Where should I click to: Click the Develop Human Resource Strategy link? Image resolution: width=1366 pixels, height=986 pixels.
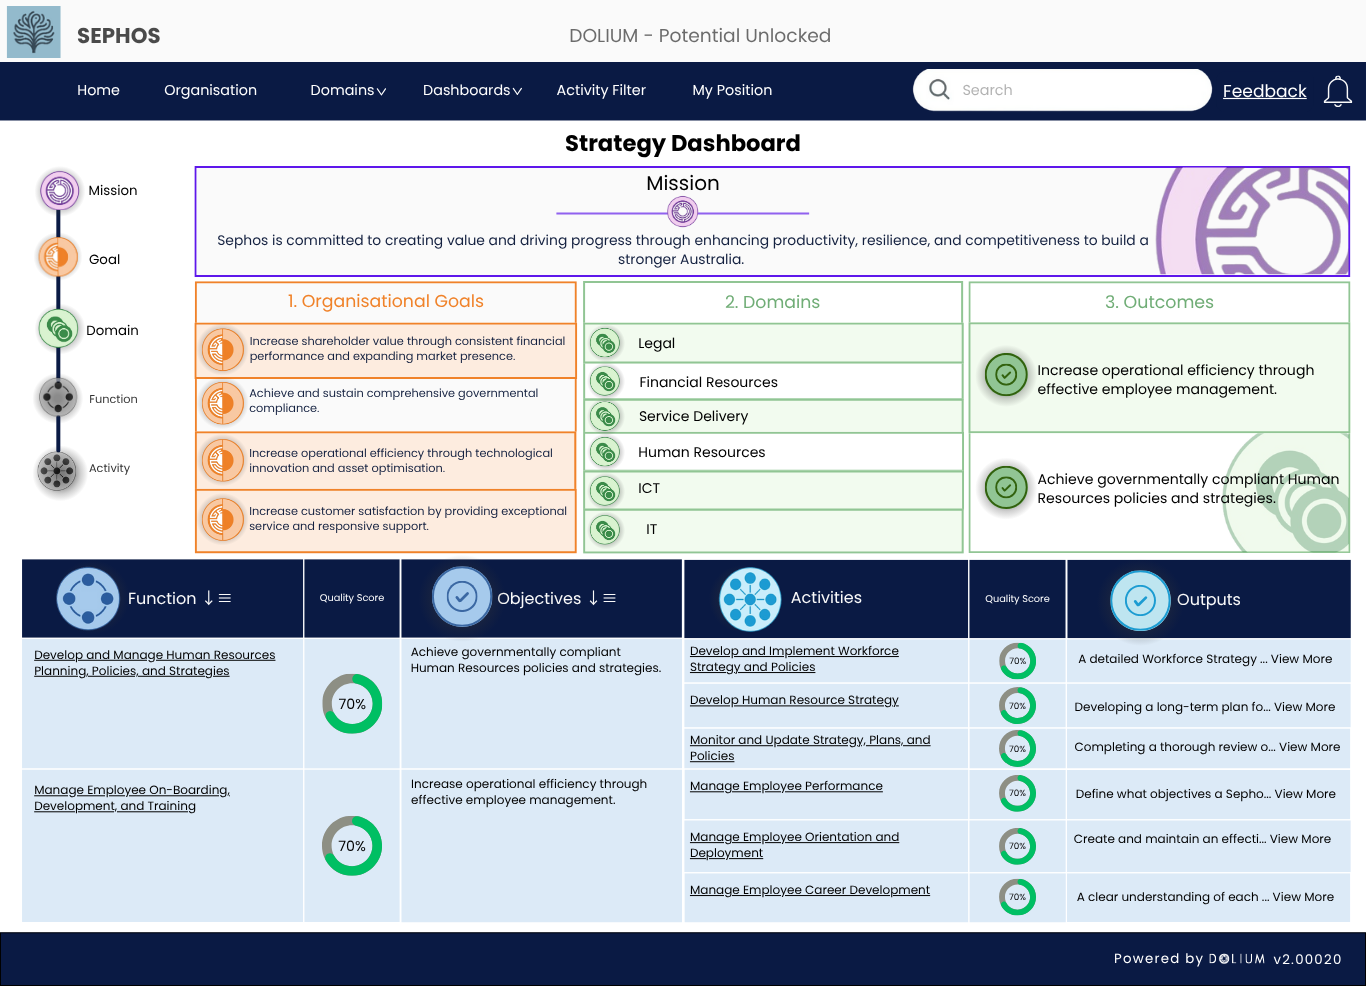(793, 700)
